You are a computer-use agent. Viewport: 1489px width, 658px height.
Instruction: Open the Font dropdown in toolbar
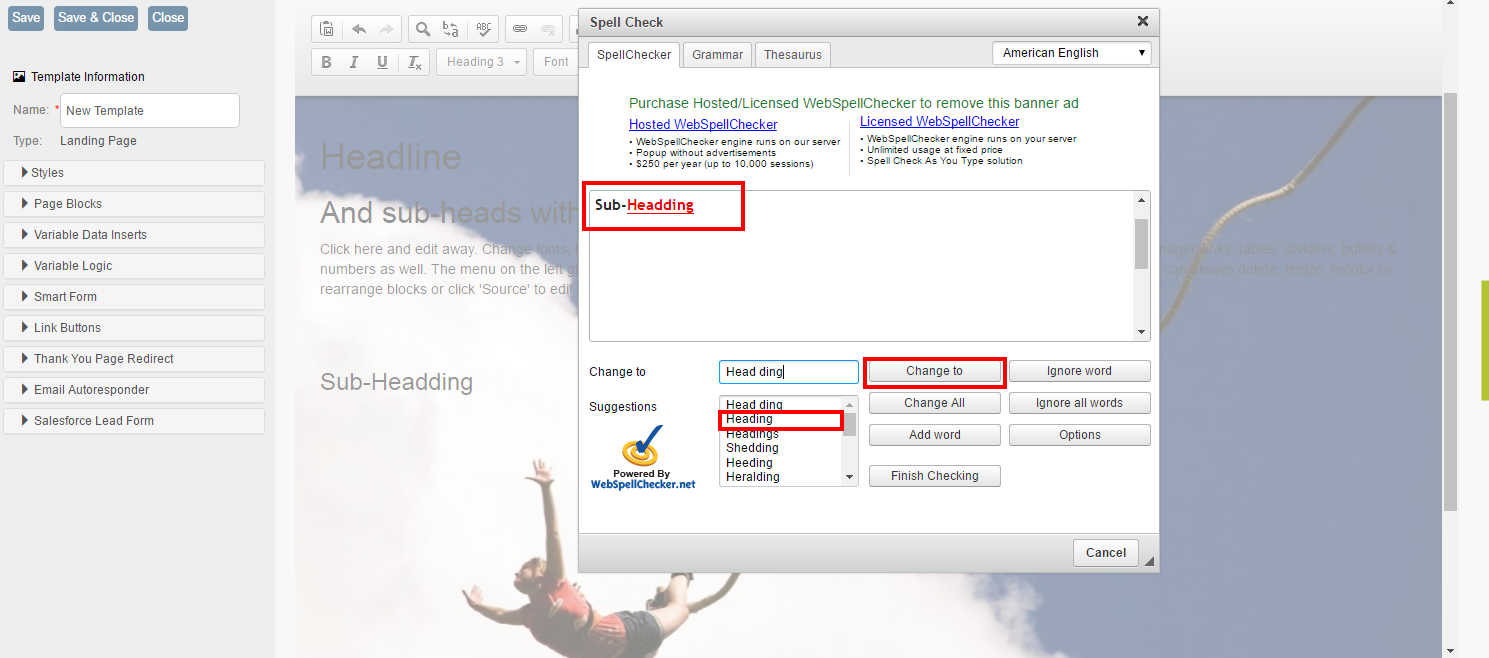pos(555,62)
